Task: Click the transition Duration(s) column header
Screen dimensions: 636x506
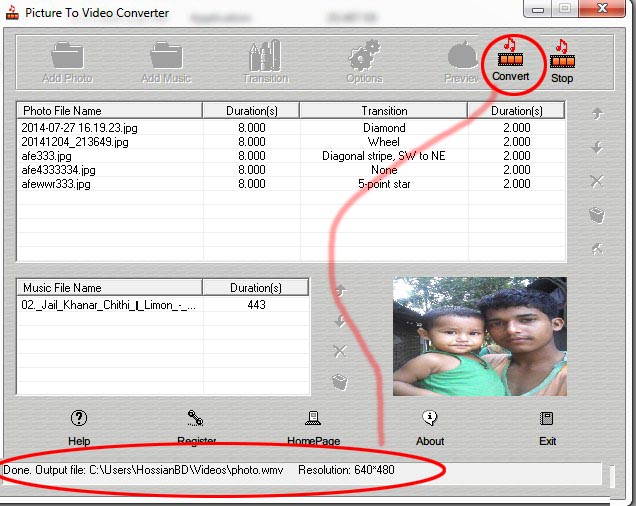Action: coord(516,111)
